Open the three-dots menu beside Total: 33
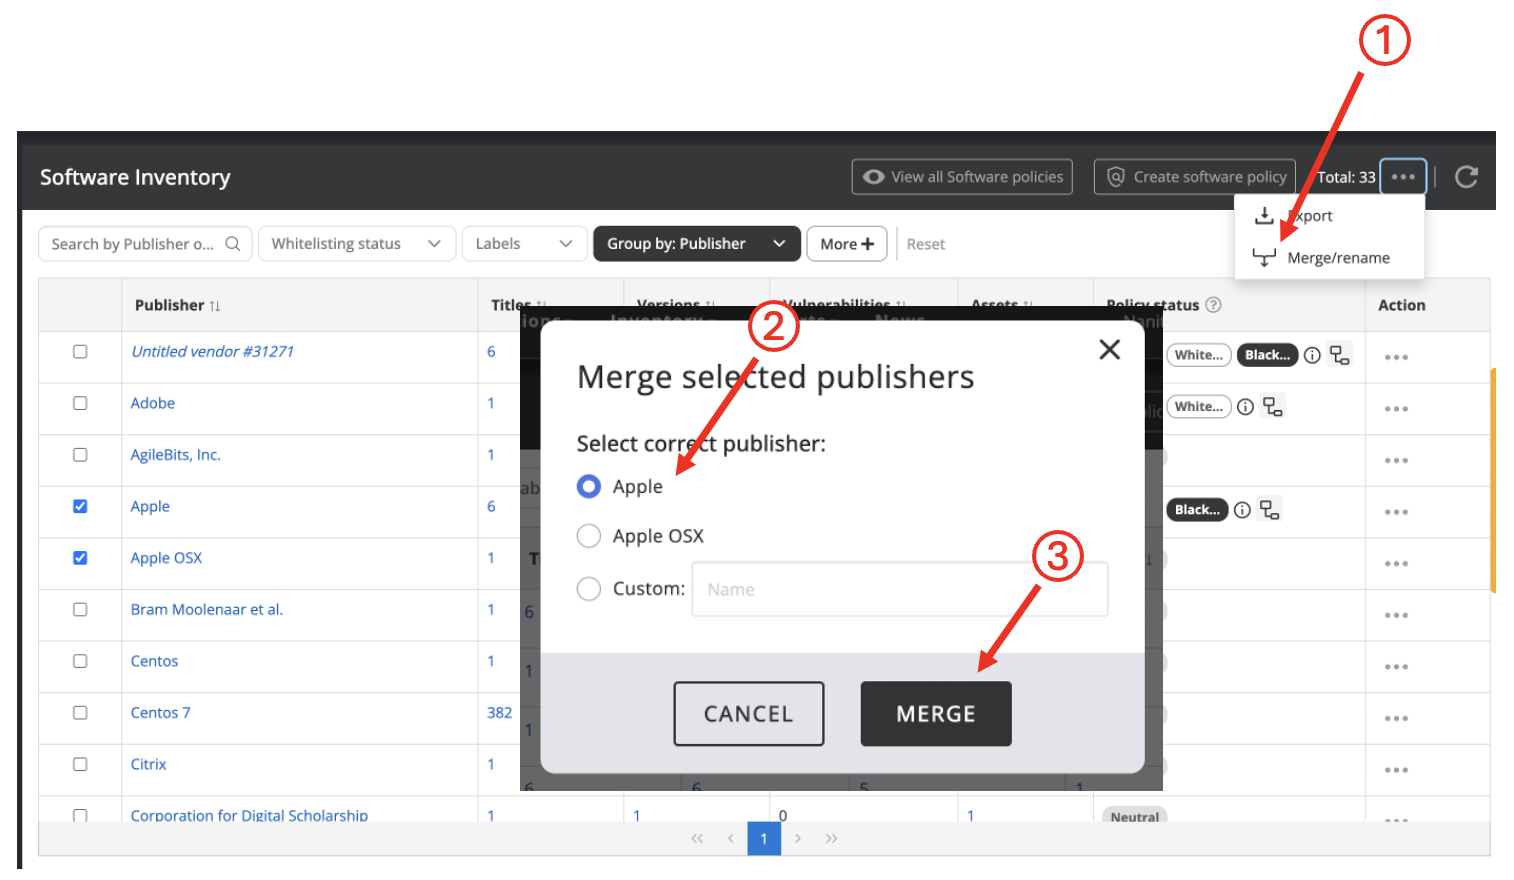The image size is (1514, 880). coord(1402,177)
